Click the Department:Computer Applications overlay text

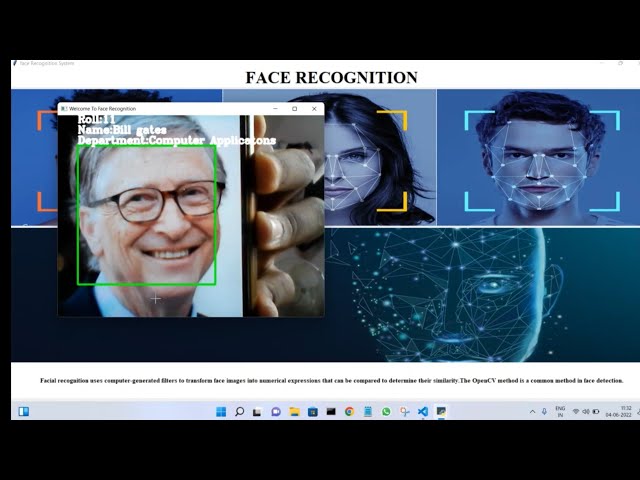tap(177, 140)
